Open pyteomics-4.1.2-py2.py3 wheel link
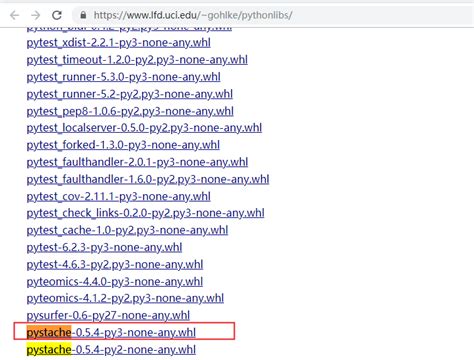Image resolution: width=474 pixels, height=360 pixels. (125, 298)
